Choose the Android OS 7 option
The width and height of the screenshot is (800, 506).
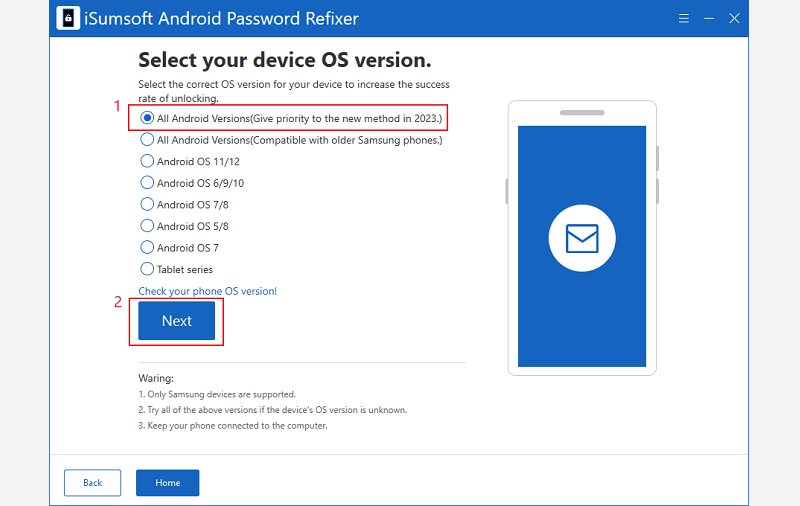click(180, 247)
